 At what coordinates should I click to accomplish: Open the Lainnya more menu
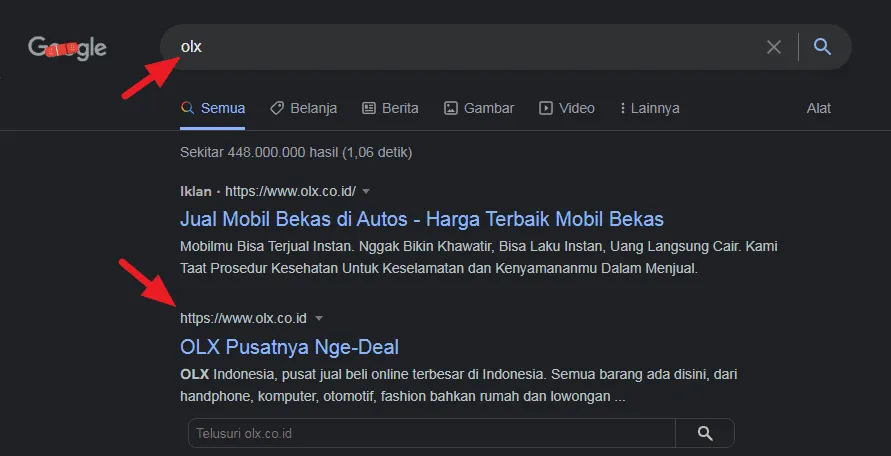pyautogui.click(x=649, y=108)
